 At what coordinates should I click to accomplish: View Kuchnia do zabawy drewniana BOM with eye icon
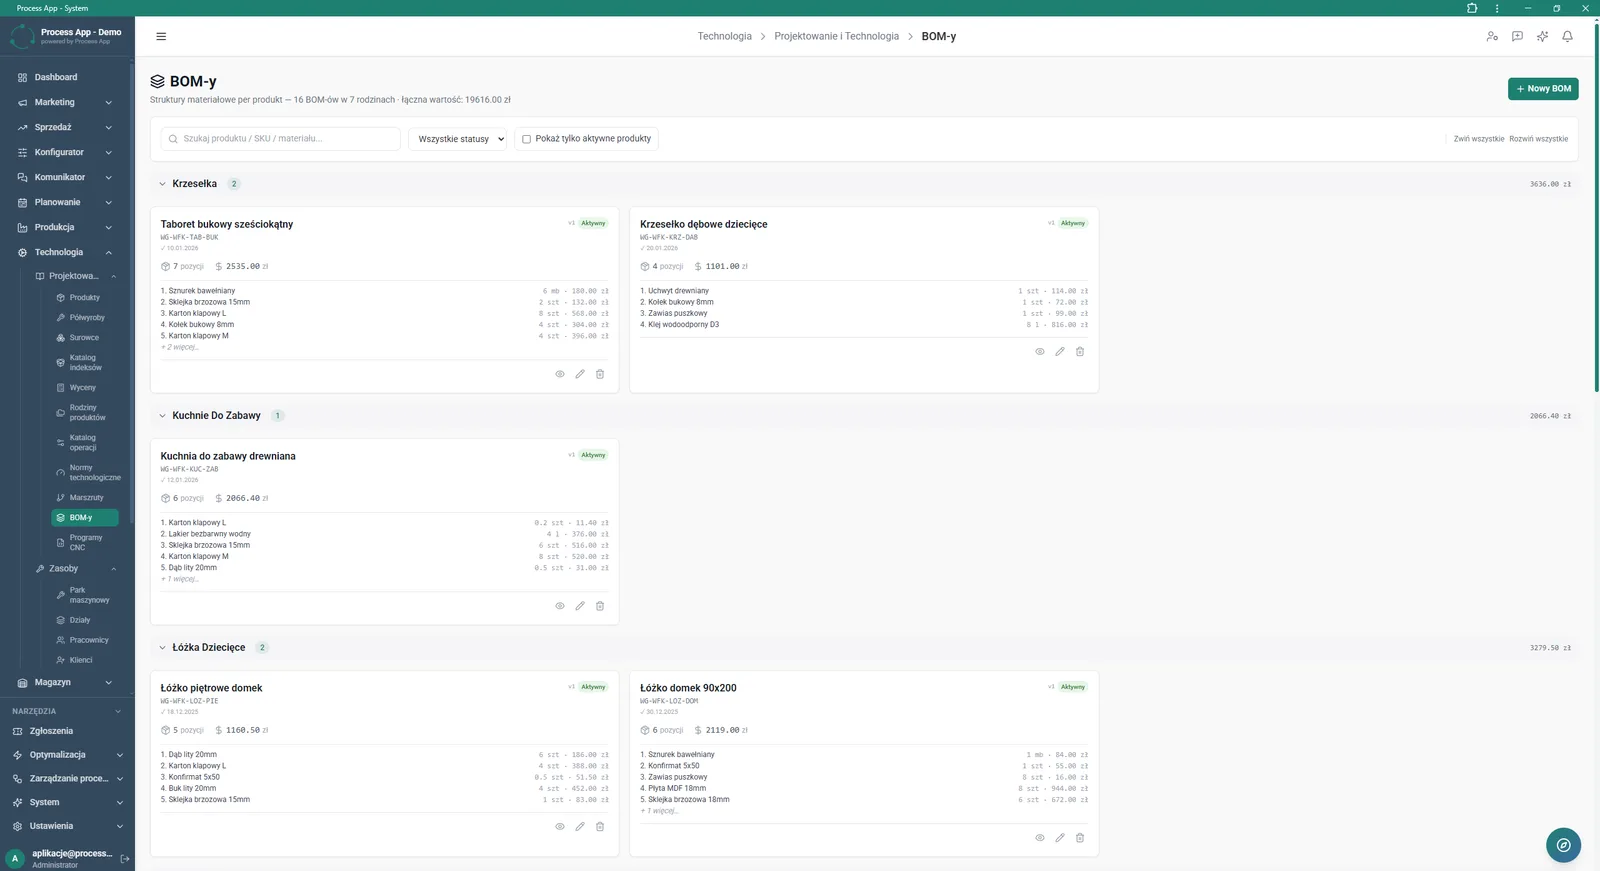560,606
